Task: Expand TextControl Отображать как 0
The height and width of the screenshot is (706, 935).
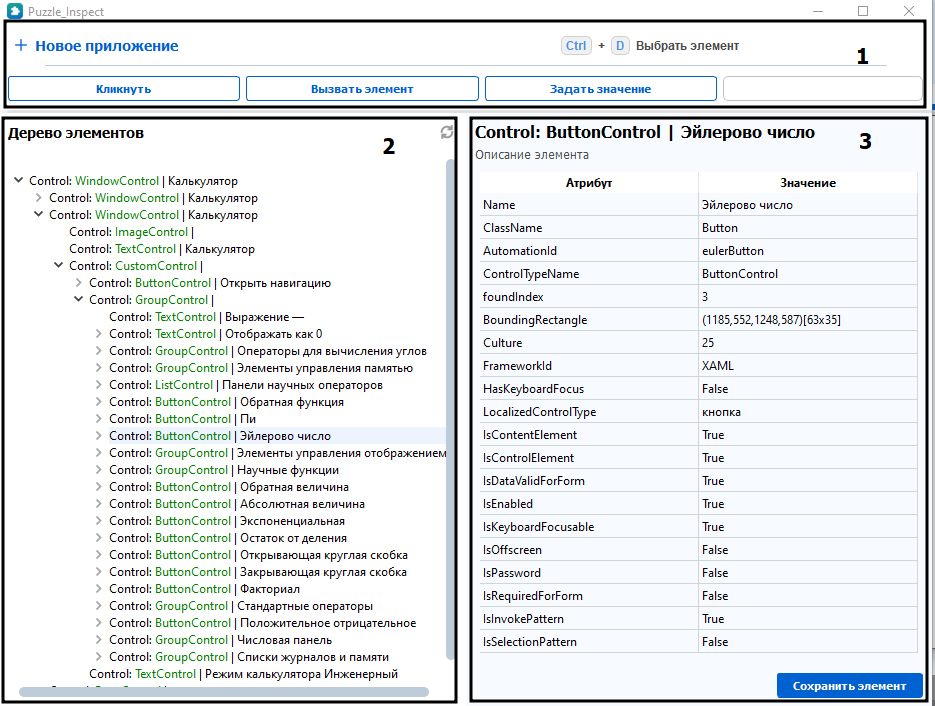Action: pyautogui.click(x=99, y=333)
